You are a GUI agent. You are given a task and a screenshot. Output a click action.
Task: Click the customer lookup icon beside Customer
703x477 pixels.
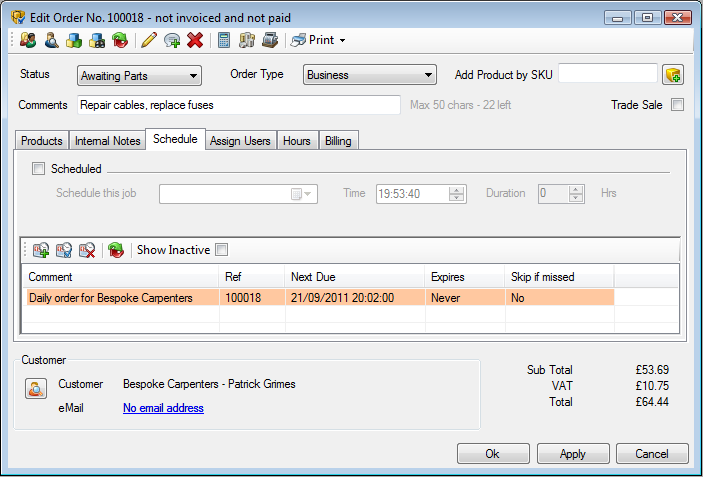pyautogui.click(x=35, y=389)
